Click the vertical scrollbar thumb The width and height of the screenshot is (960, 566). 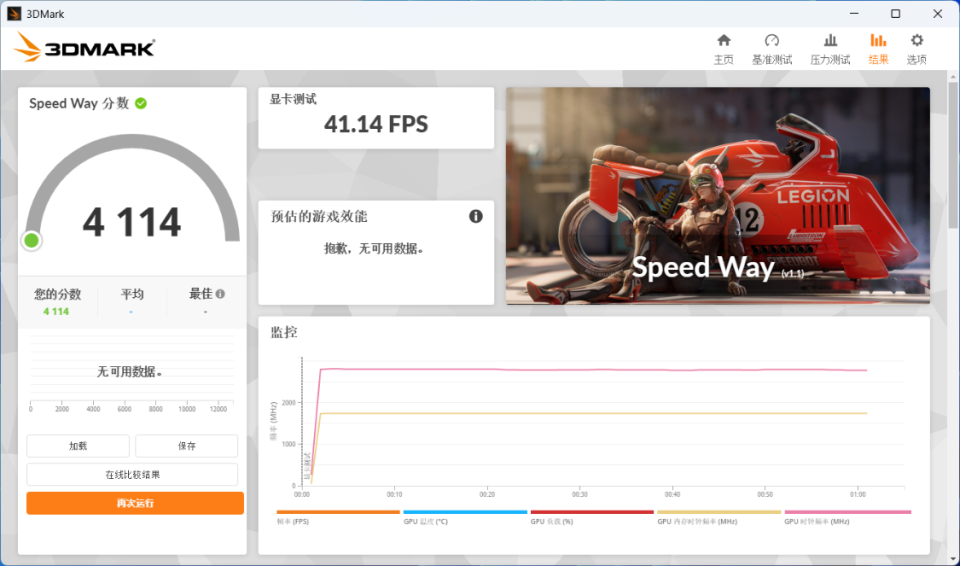click(x=953, y=154)
